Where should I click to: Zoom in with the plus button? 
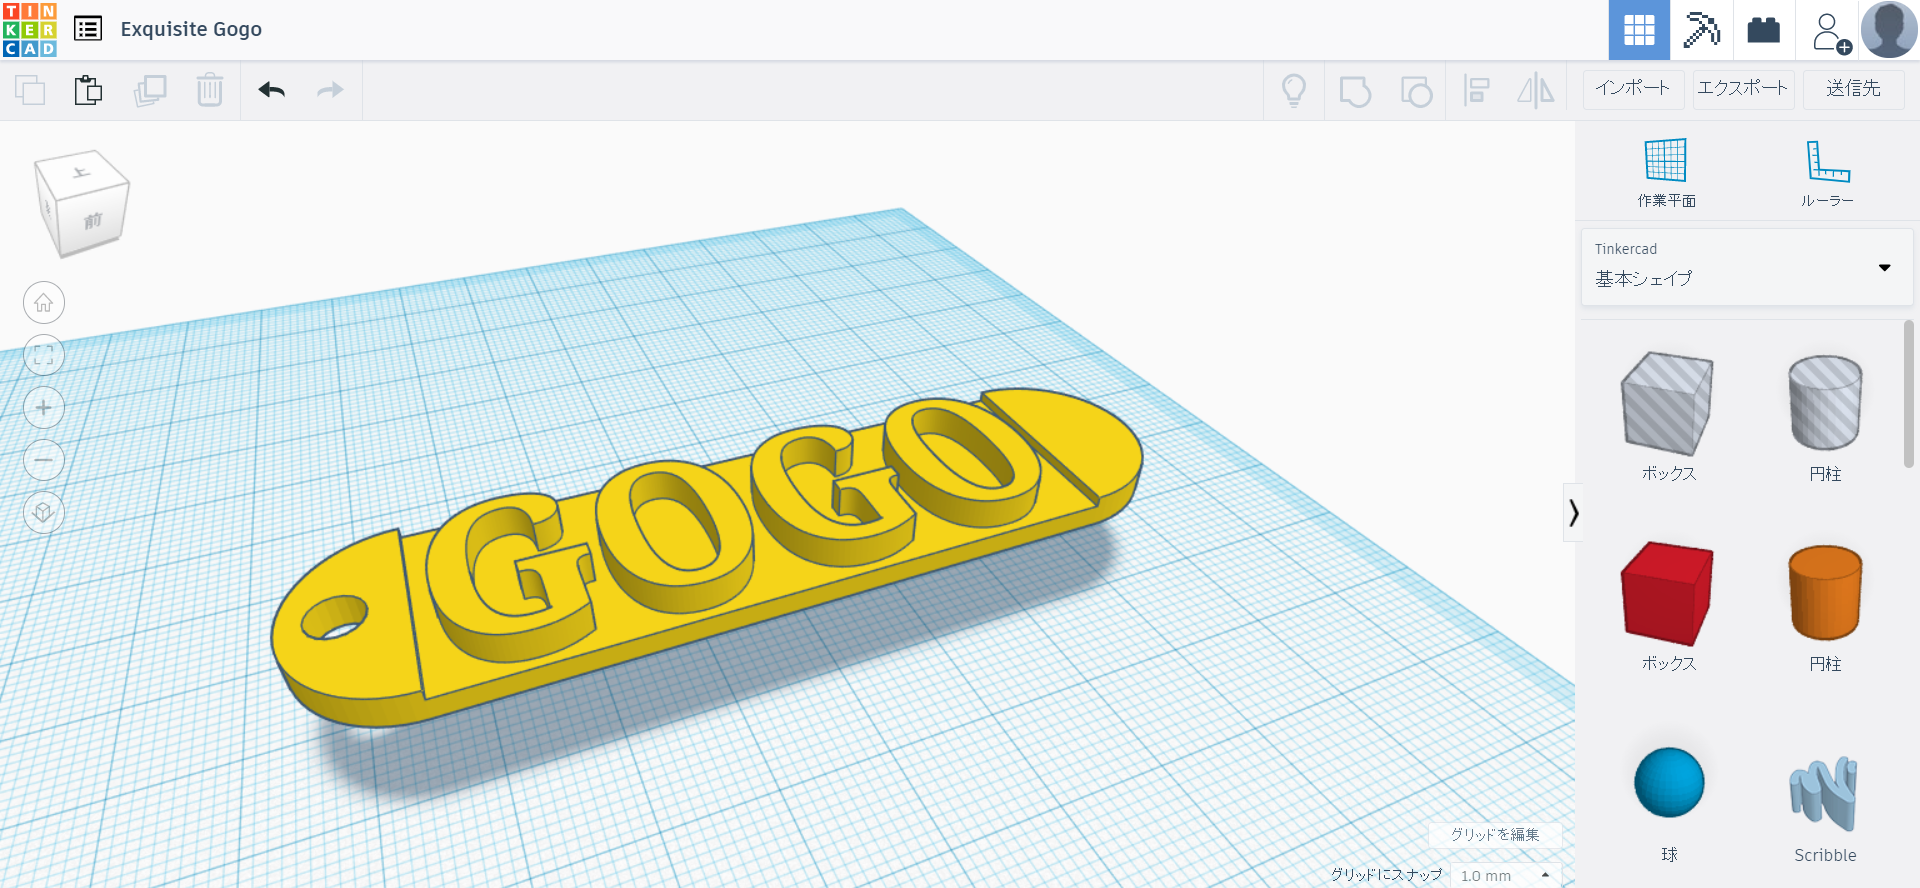44,408
